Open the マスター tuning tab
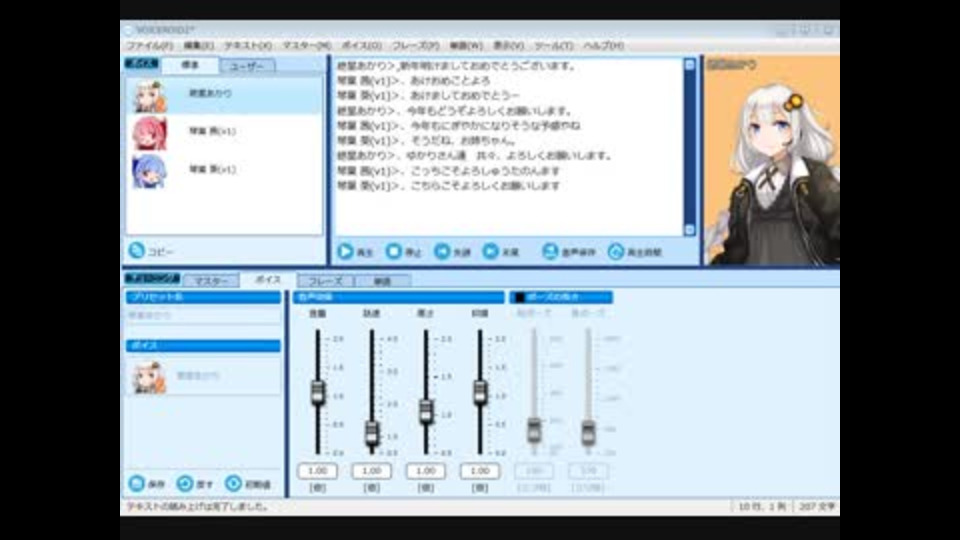 tap(211, 280)
